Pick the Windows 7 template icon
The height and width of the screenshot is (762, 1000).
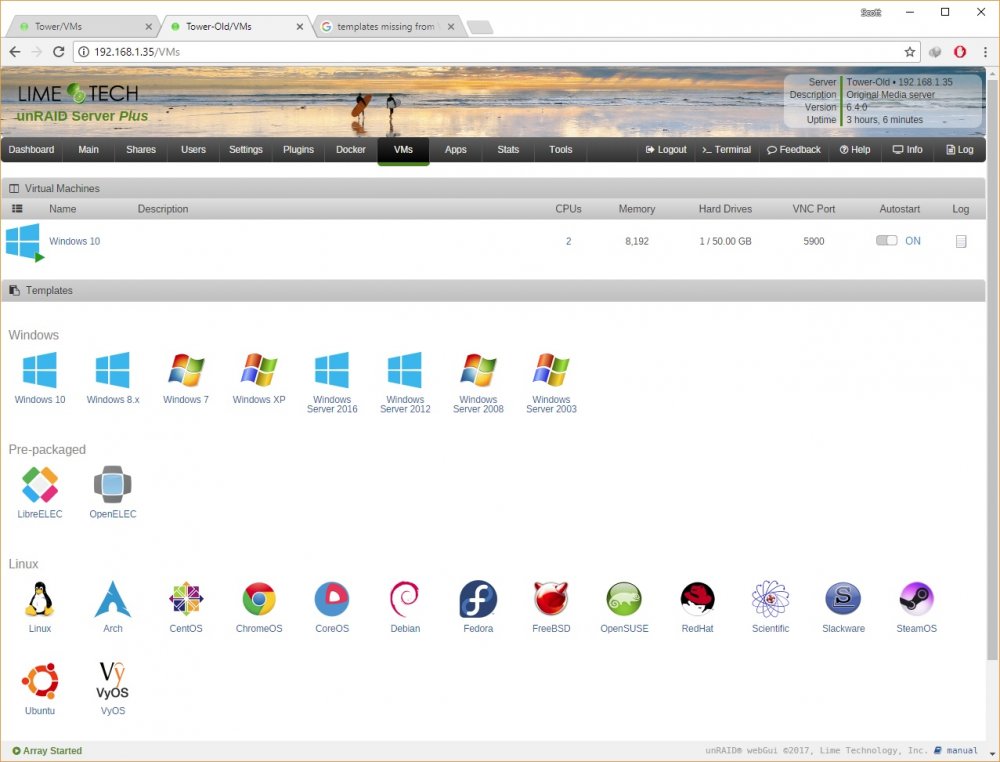(x=186, y=370)
